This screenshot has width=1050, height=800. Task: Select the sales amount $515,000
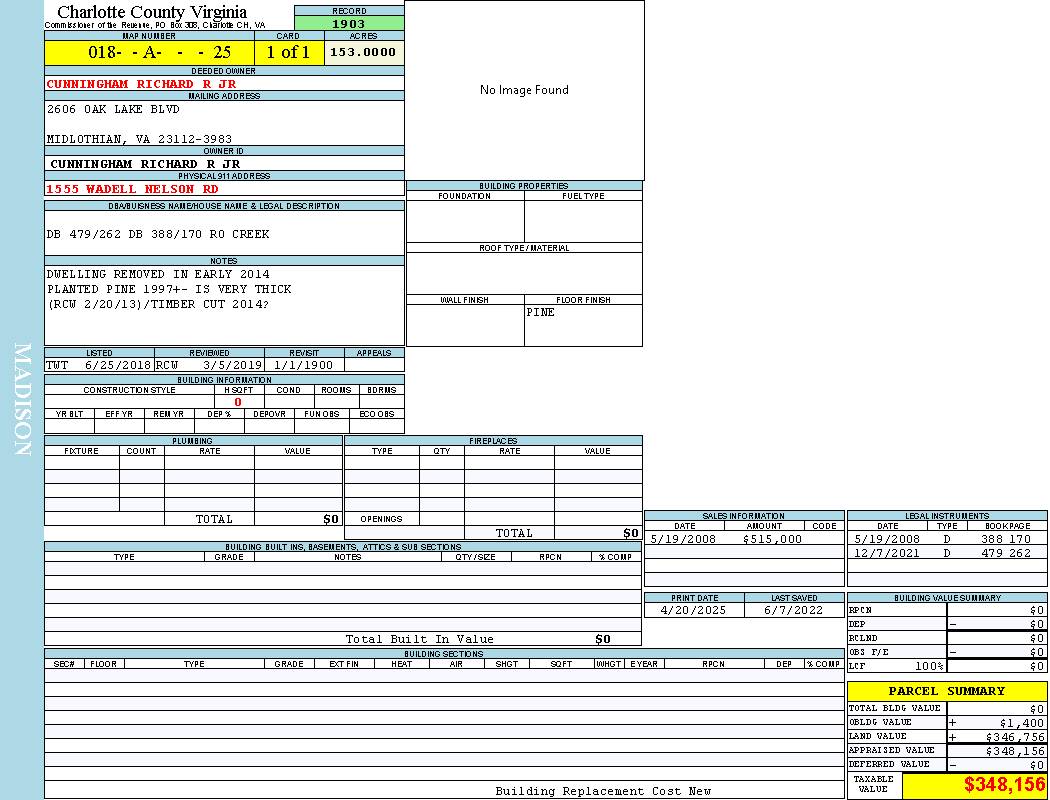point(771,539)
